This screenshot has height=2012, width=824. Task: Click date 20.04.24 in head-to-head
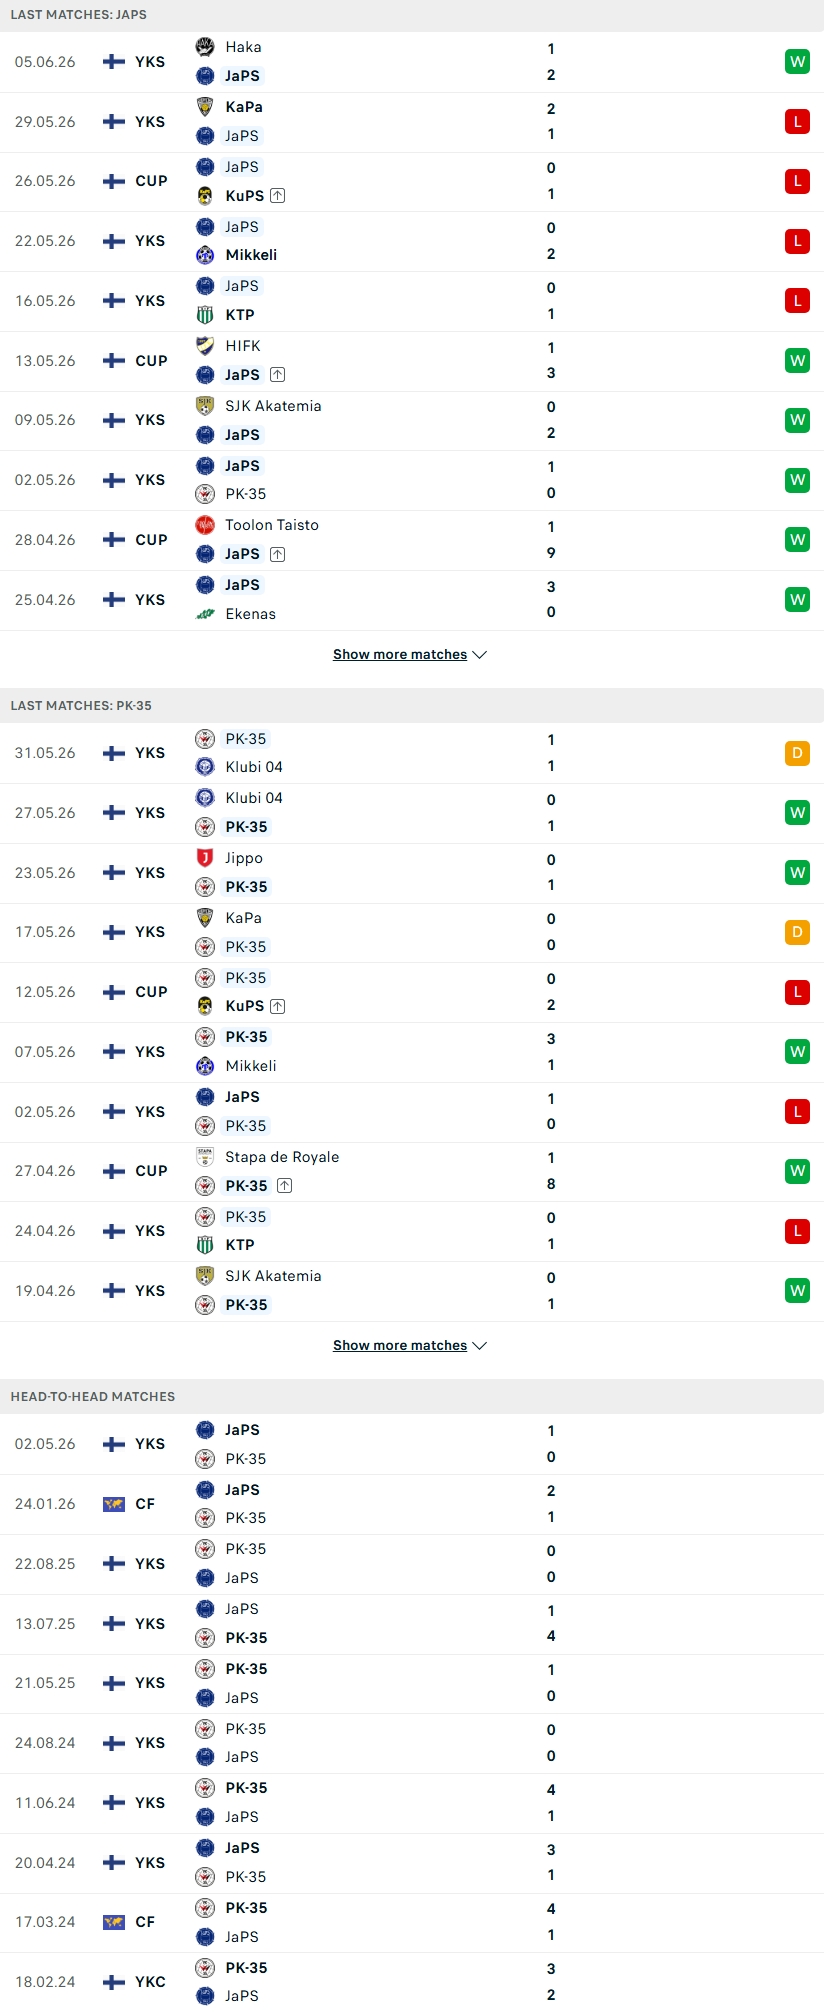pyautogui.click(x=45, y=1863)
